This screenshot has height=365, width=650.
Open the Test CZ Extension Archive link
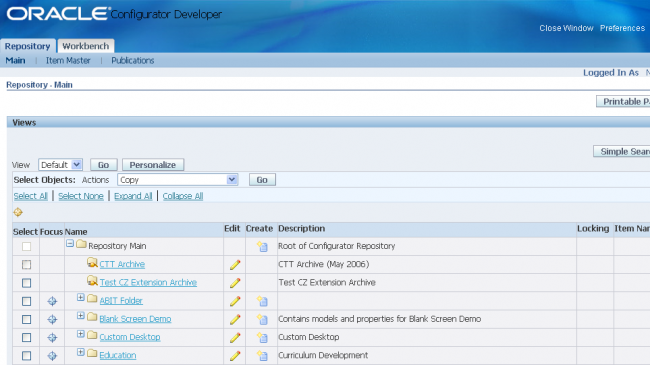(x=148, y=282)
